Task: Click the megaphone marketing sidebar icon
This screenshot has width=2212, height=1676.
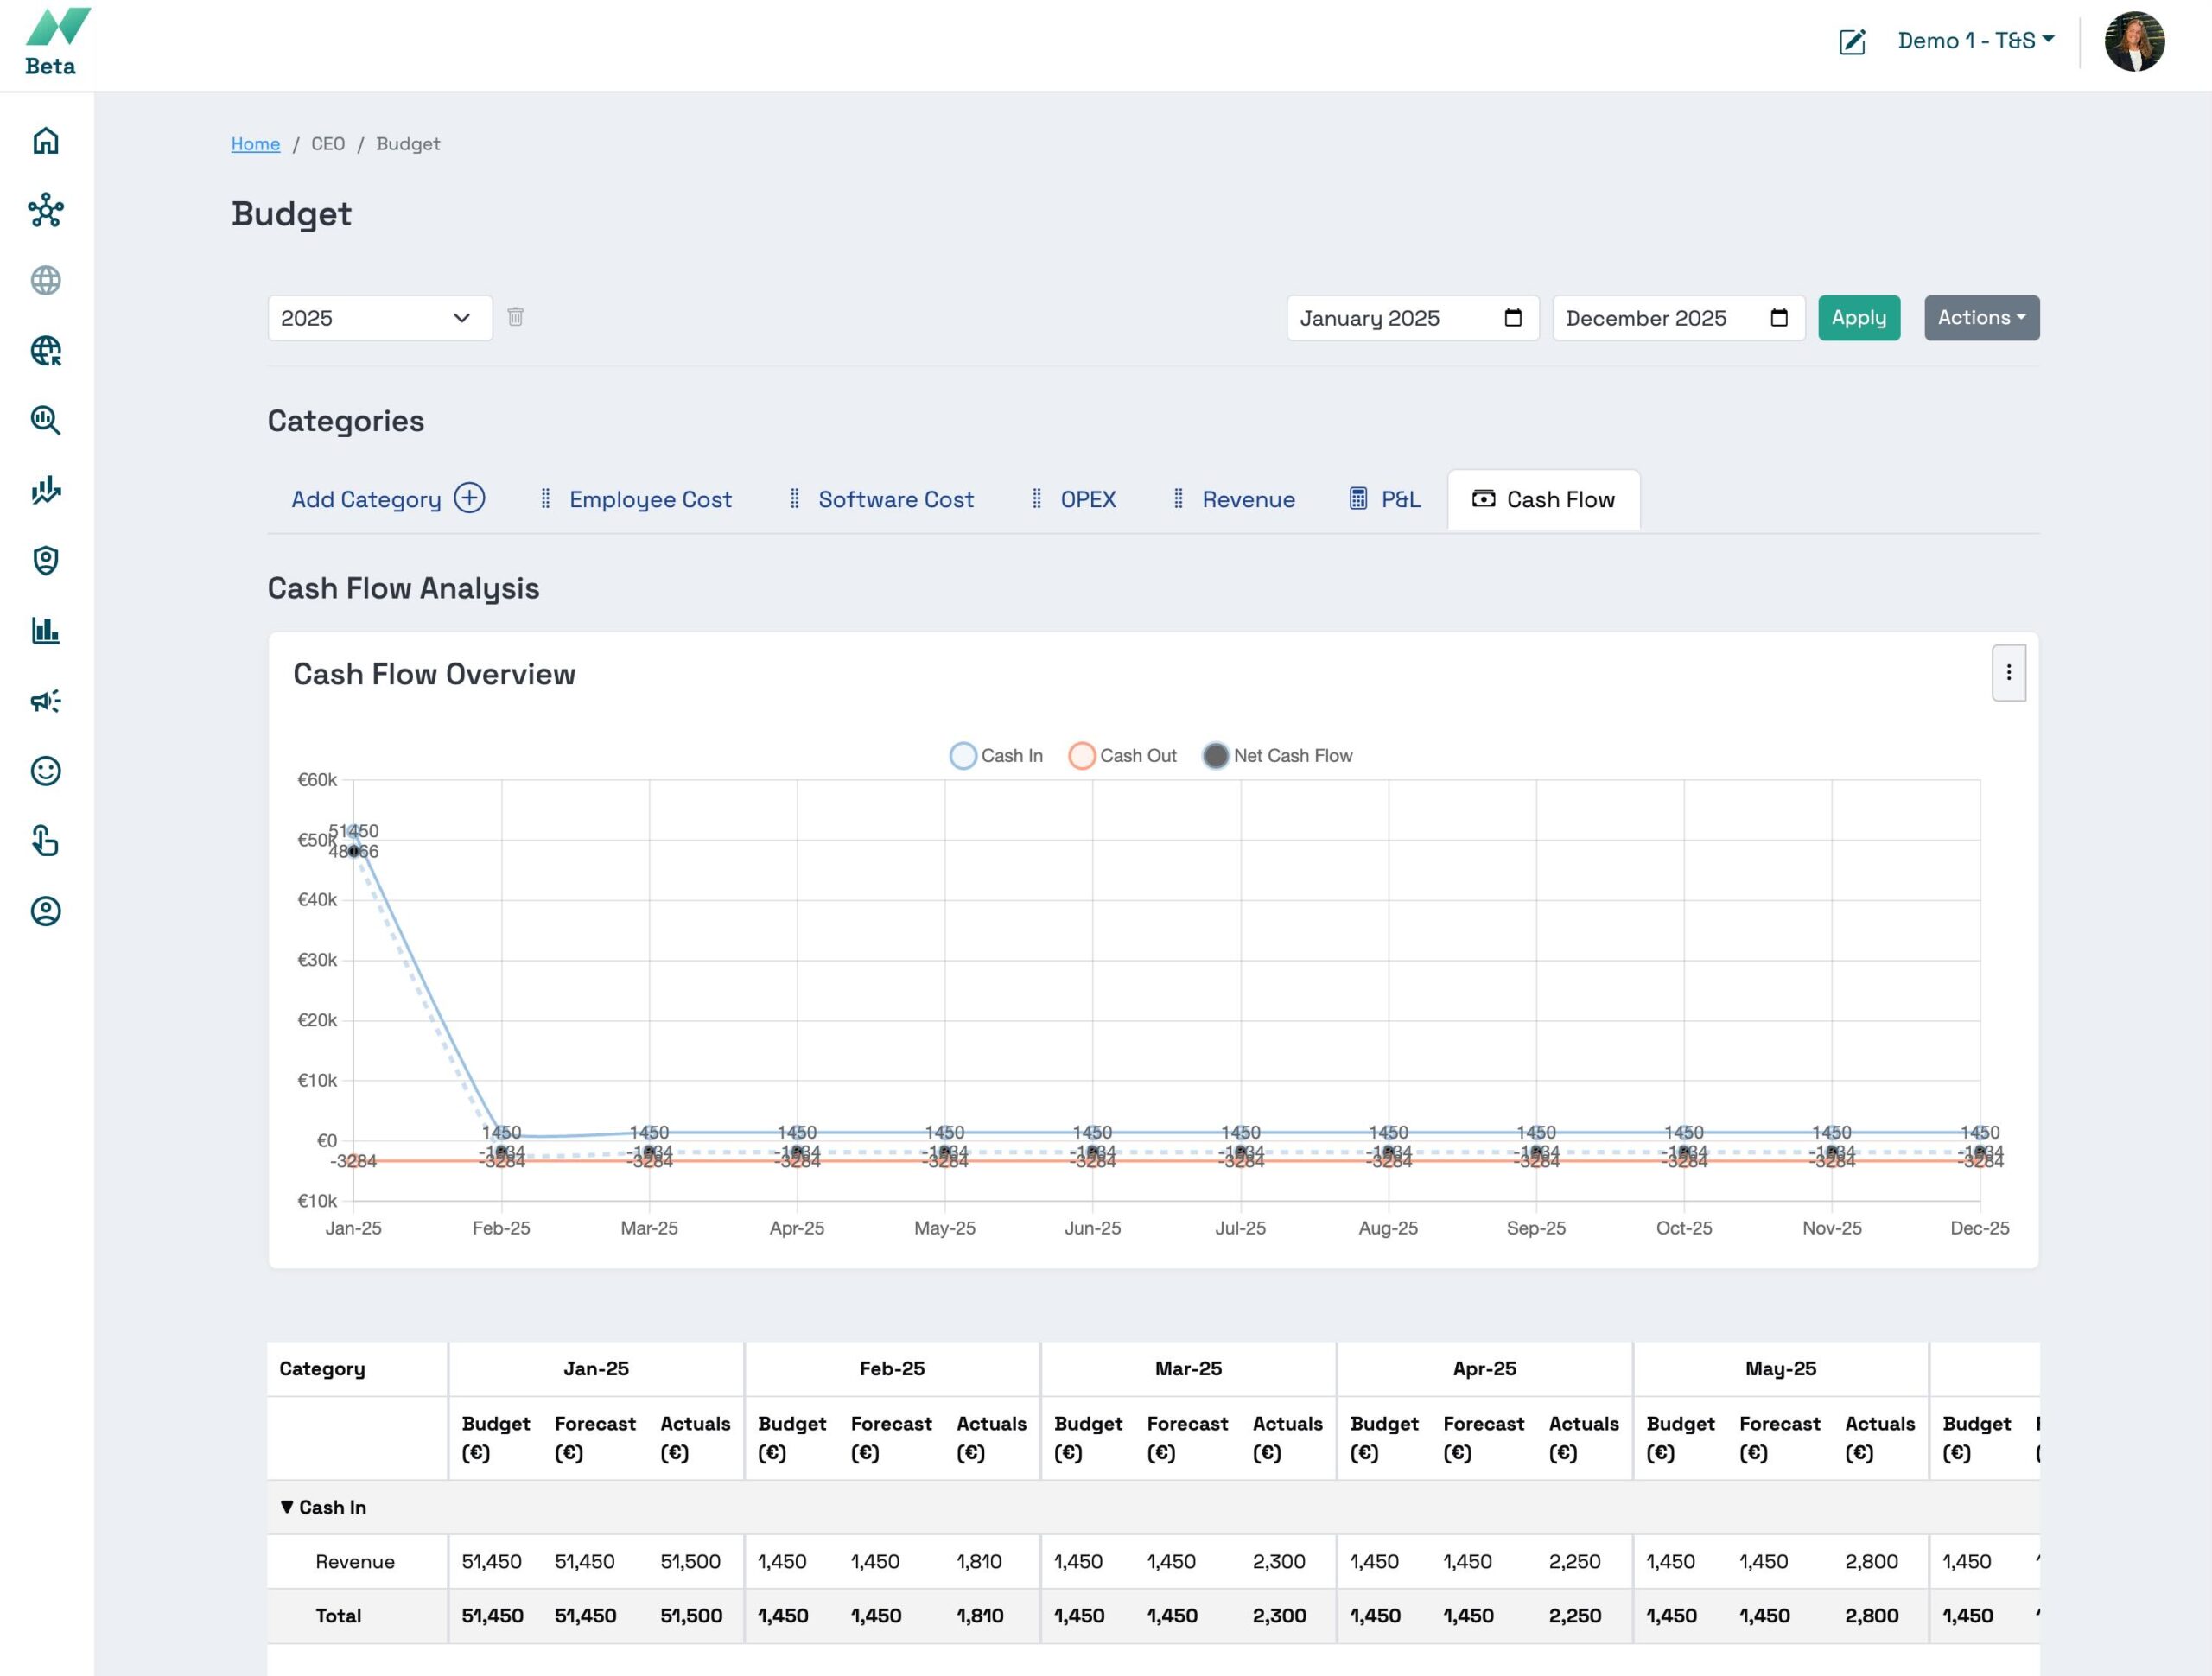Action: pyautogui.click(x=46, y=701)
